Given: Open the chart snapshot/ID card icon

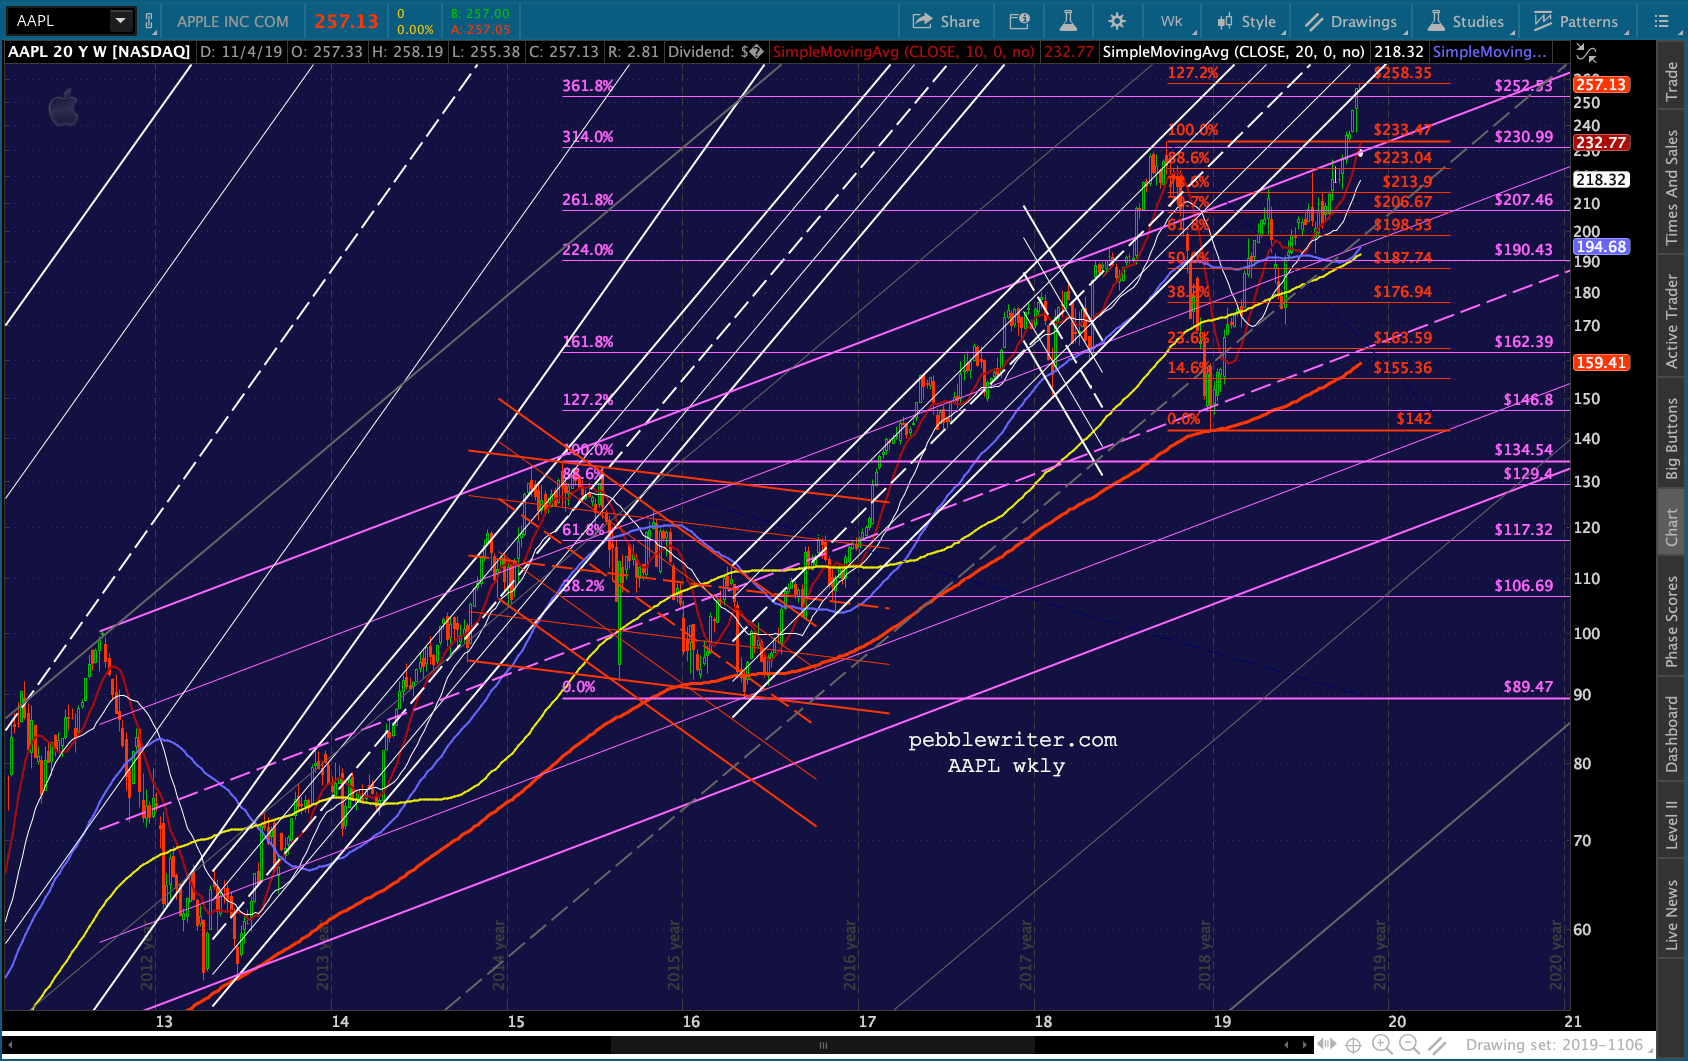Looking at the screenshot, I should click(1019, 21).
